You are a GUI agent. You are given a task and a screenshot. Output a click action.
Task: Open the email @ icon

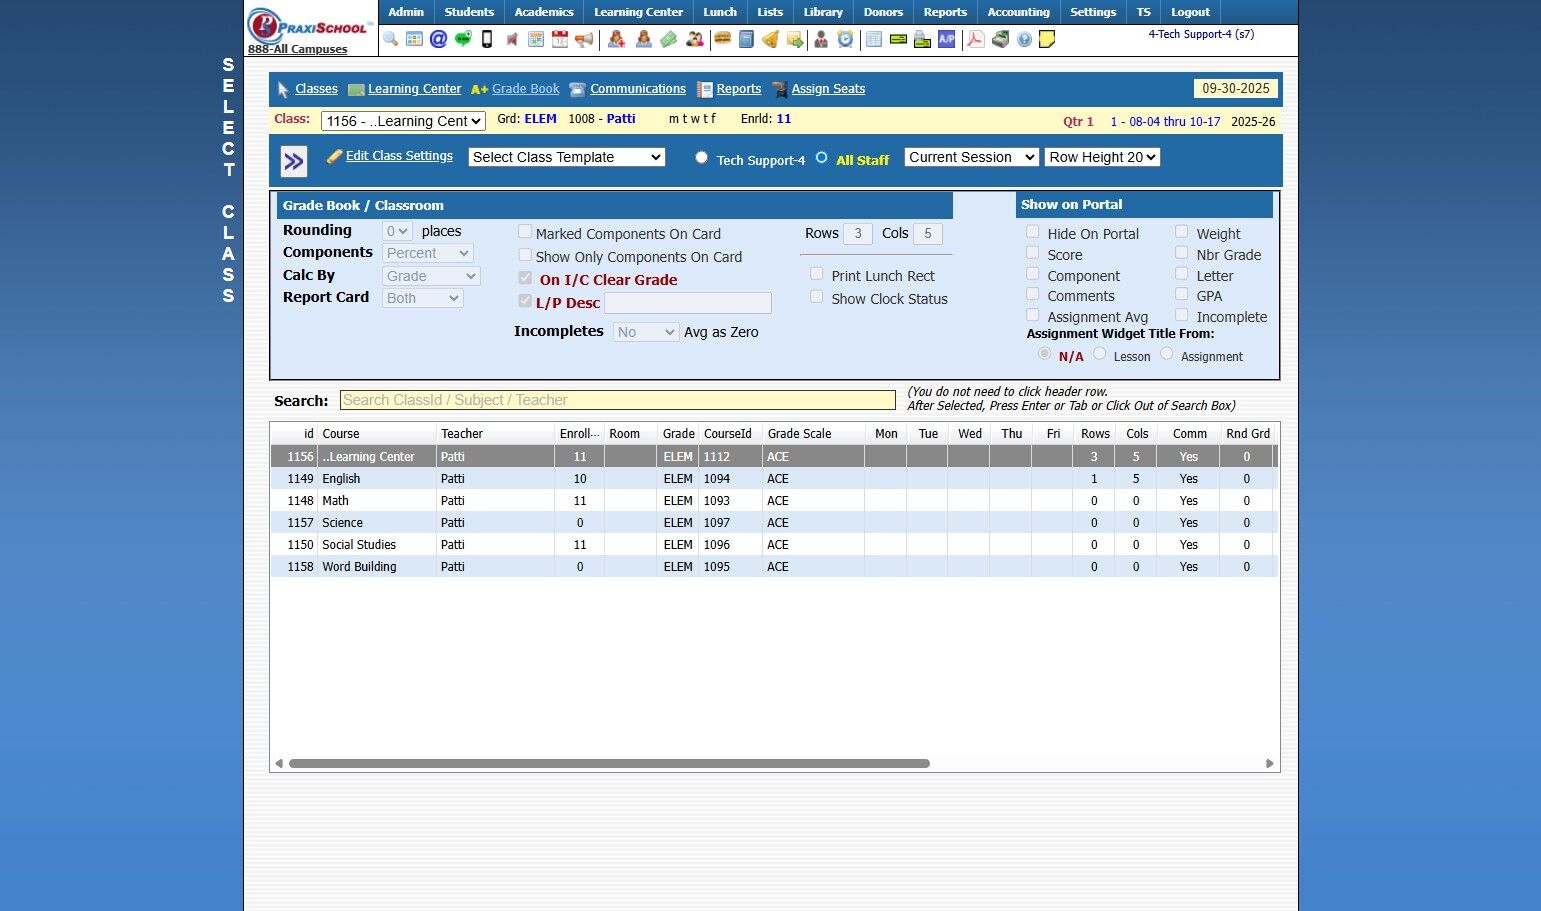point(438,39)
